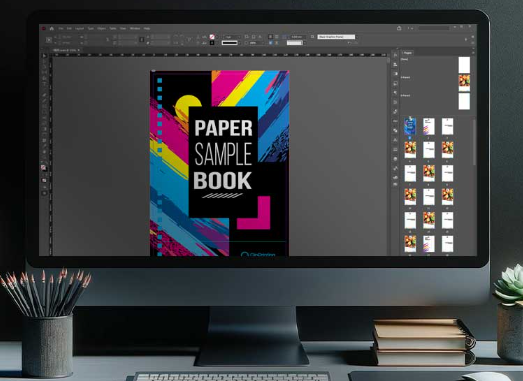
Task: Select the page 5 thumbnail
Action: (x=429, y=150)
